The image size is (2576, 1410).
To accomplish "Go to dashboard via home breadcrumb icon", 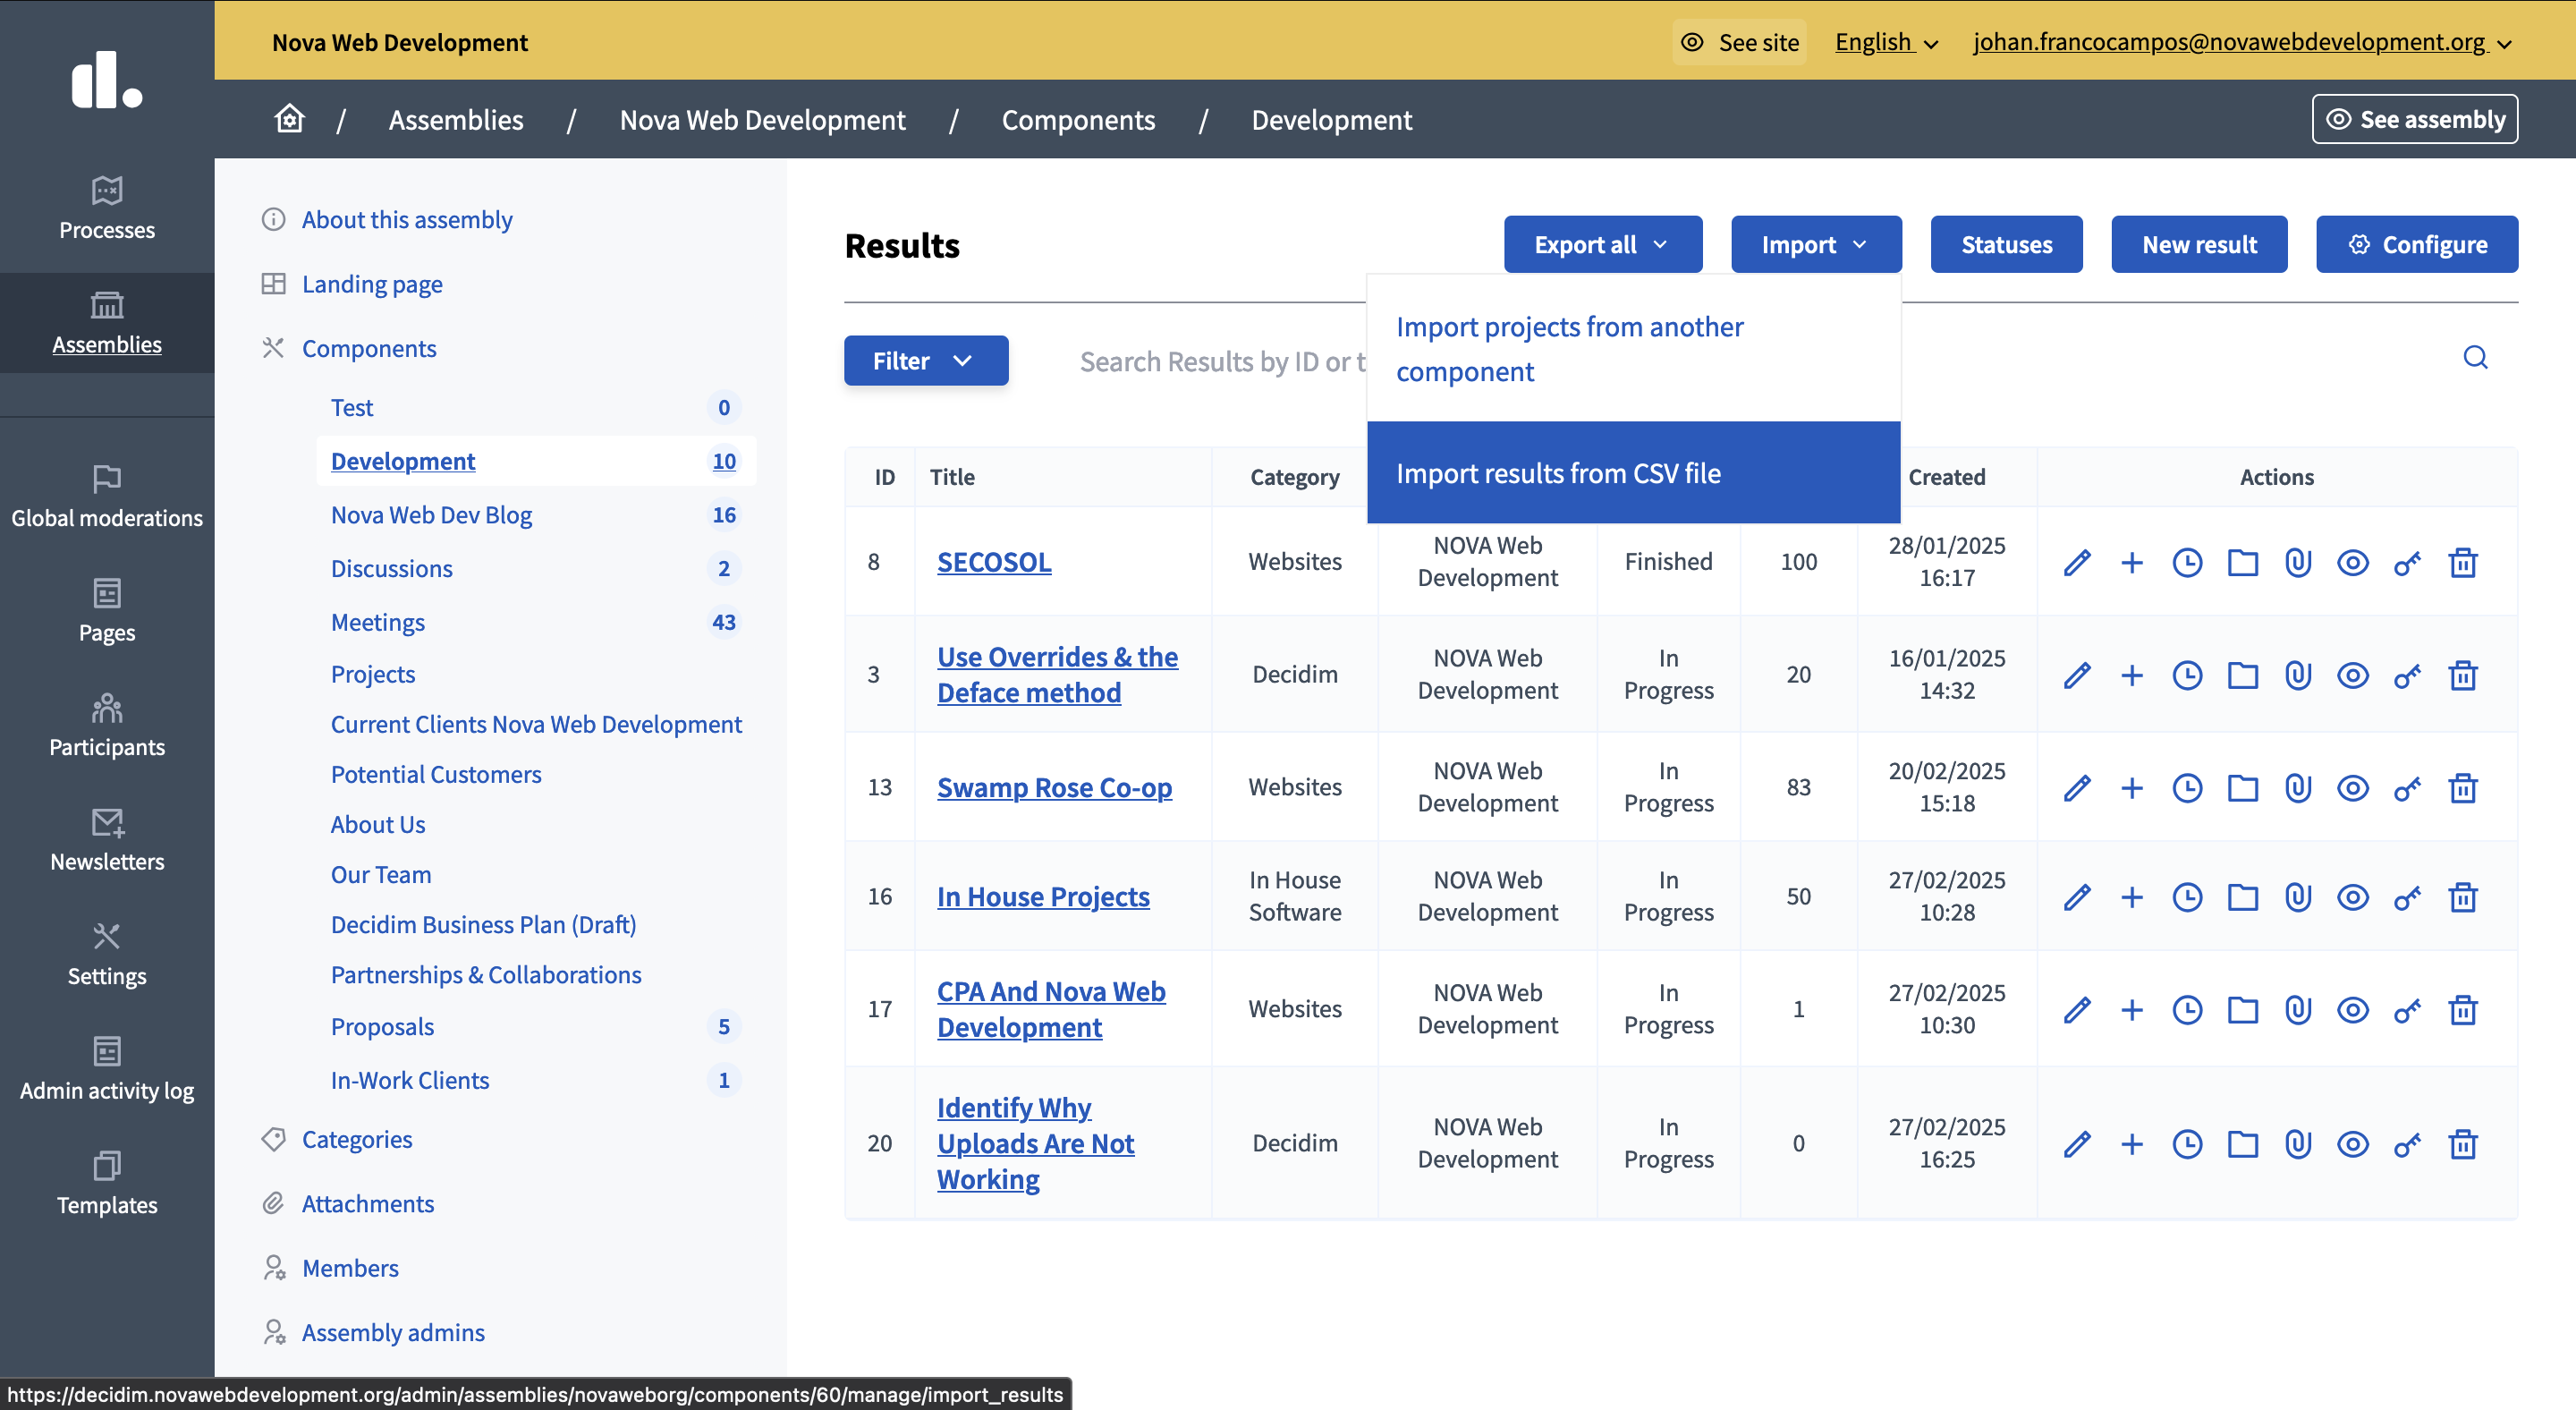I will pyautogui.click(x=289, y=119).
